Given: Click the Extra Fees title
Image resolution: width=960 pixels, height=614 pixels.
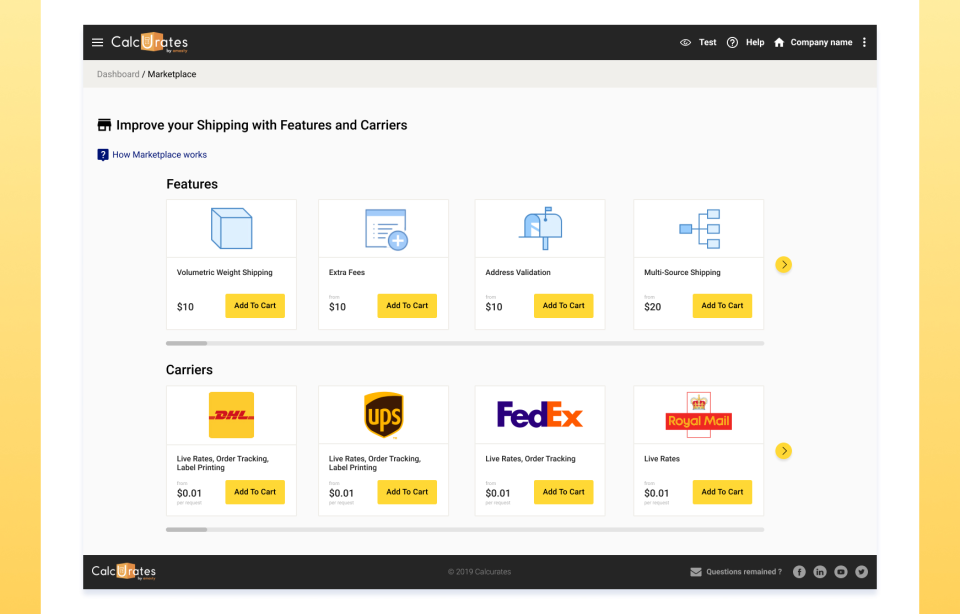Looking at the screenshot, I should [x=347, y=272].
